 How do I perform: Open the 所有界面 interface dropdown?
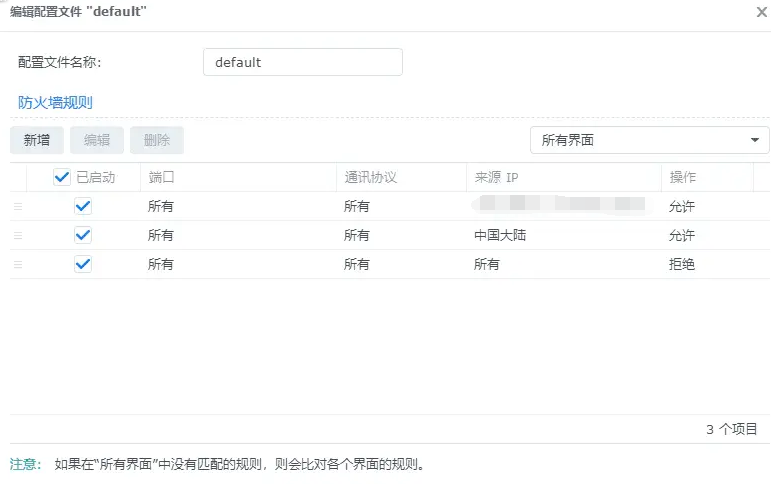640,140
